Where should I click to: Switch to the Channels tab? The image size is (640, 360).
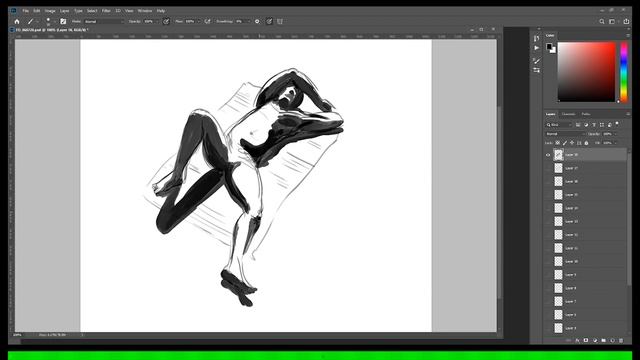coord(568,114)
